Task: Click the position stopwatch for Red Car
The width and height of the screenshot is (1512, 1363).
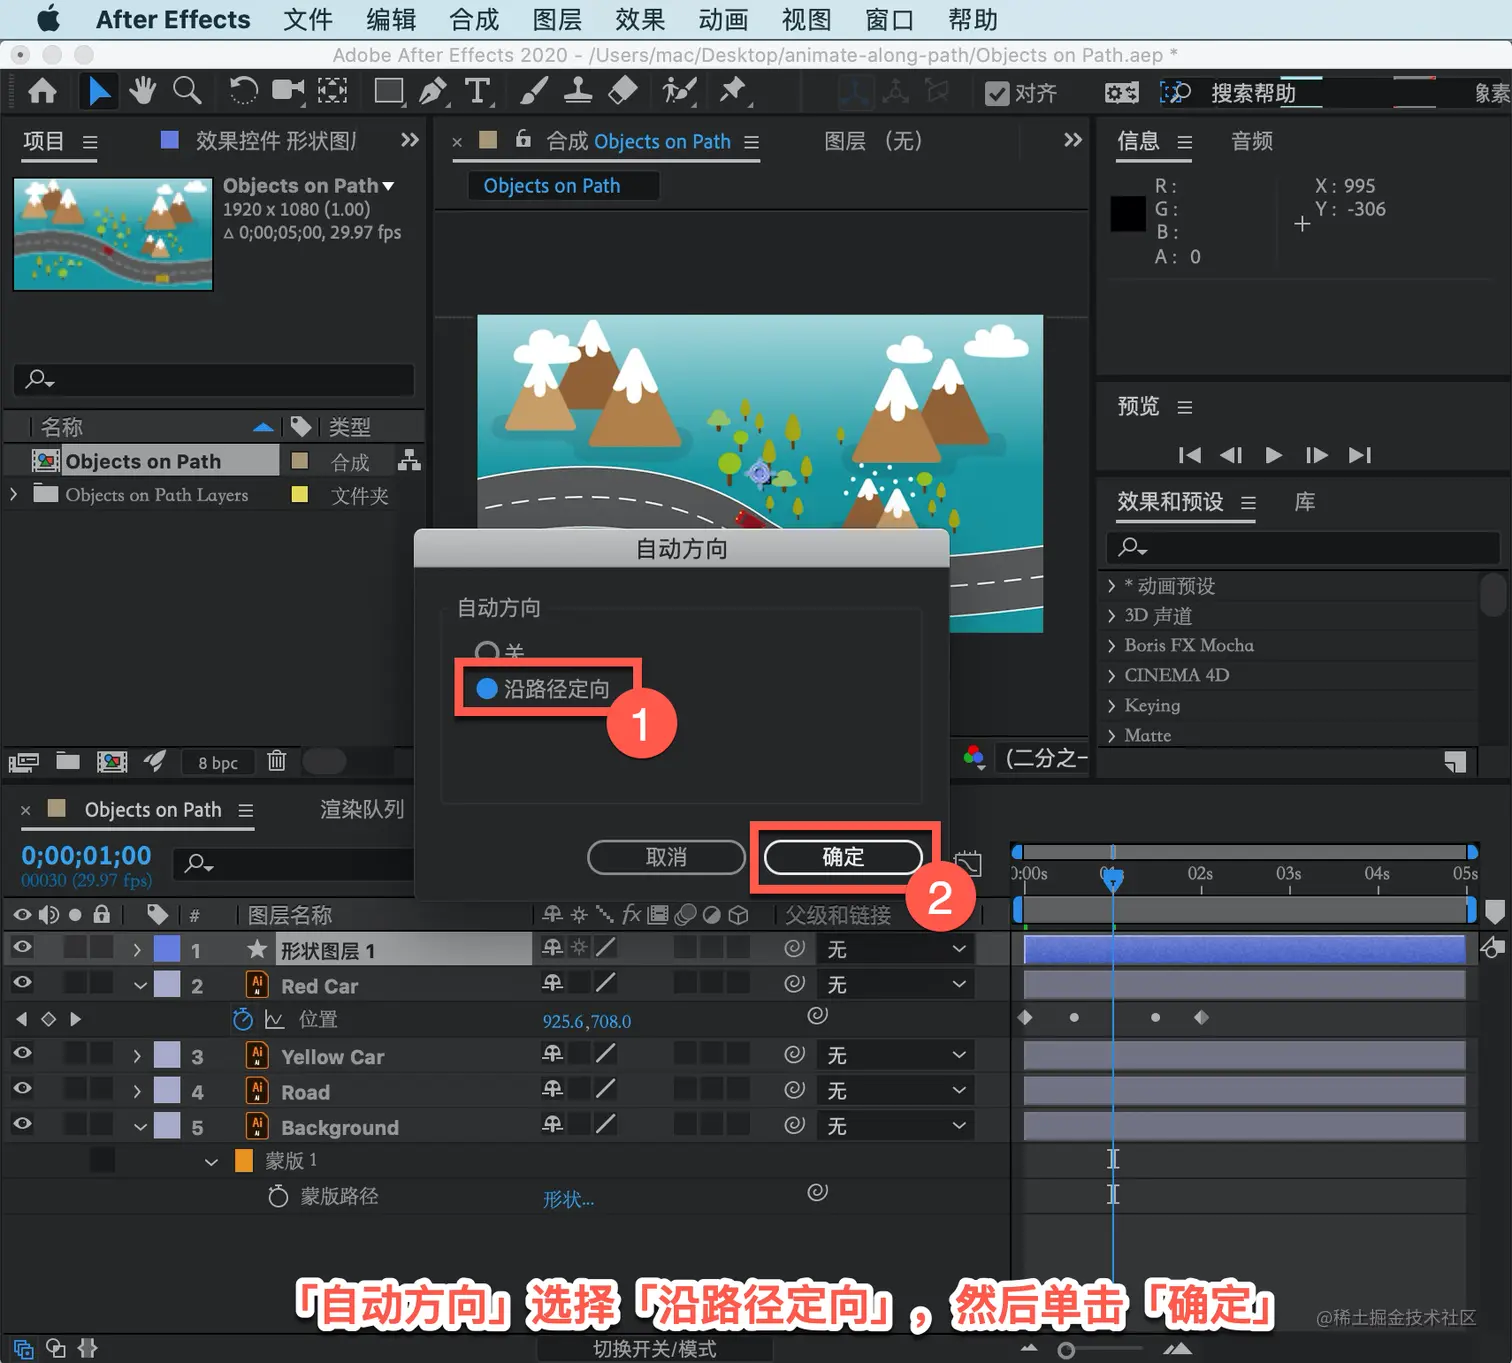Action: pos(243,1019)
